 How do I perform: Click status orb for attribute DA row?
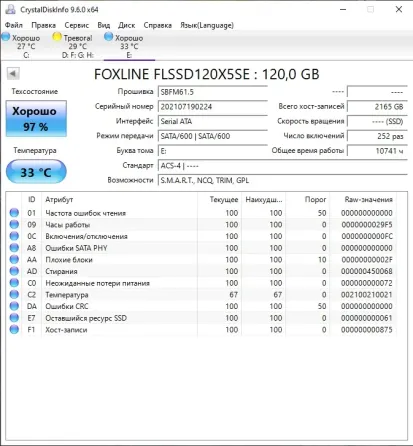14,306
